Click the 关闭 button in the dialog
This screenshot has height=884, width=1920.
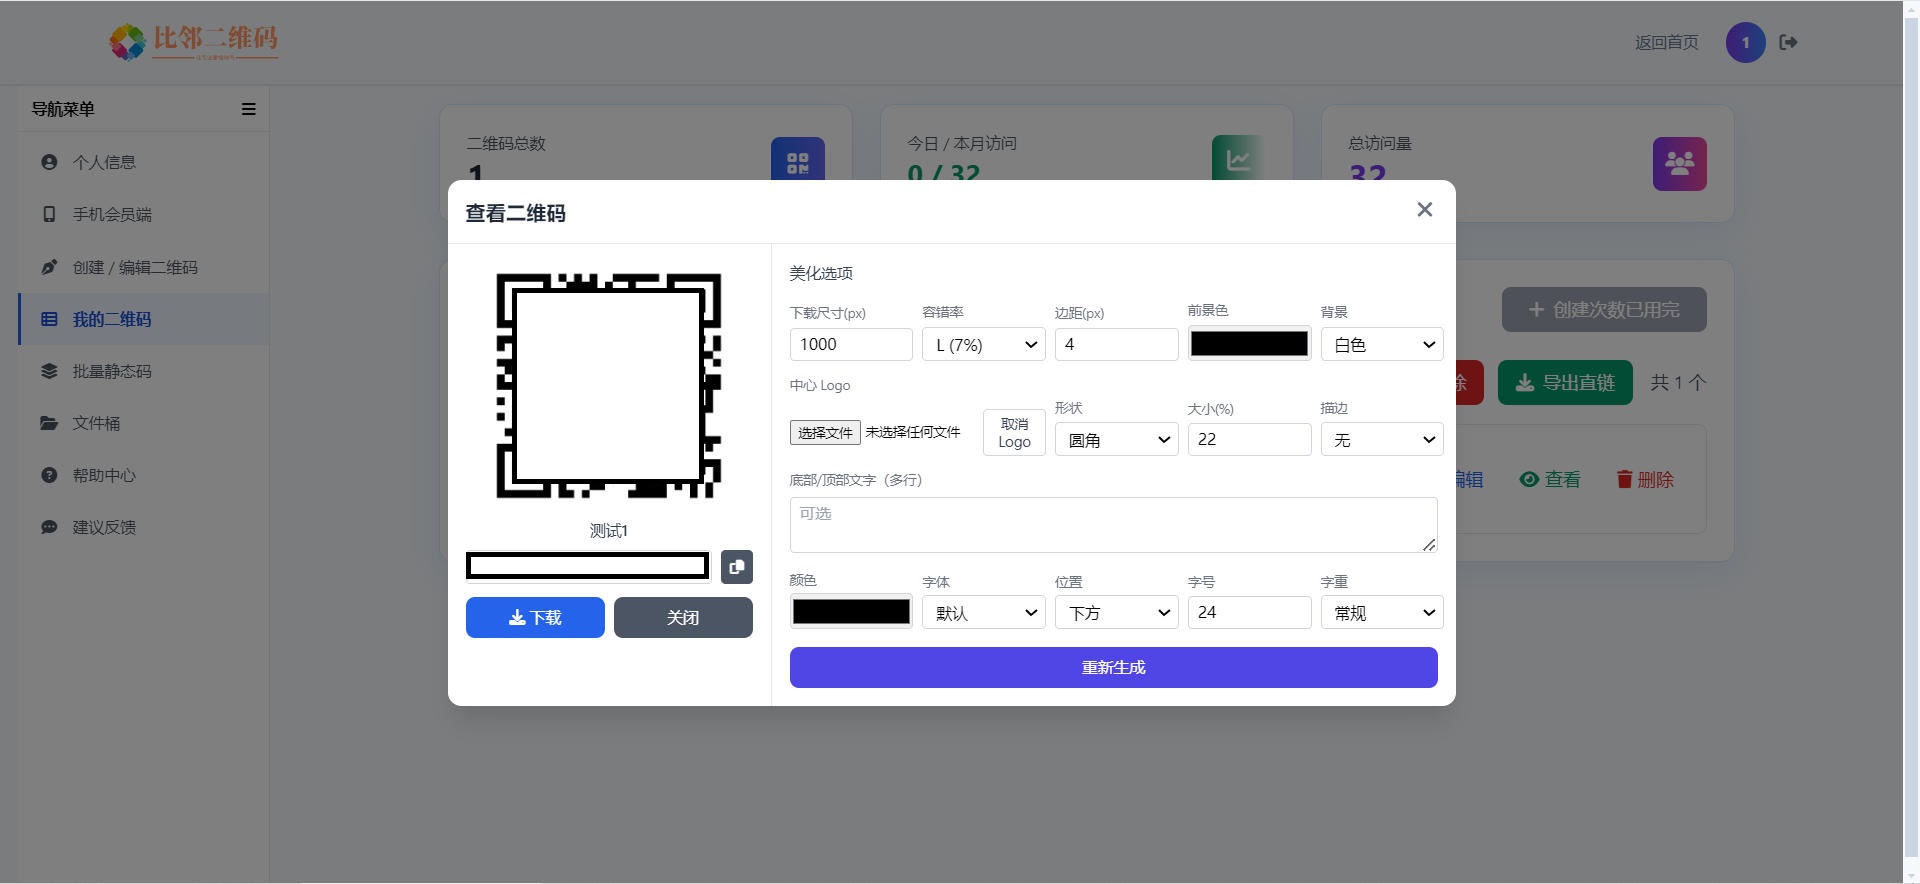[x=683, y=617]
